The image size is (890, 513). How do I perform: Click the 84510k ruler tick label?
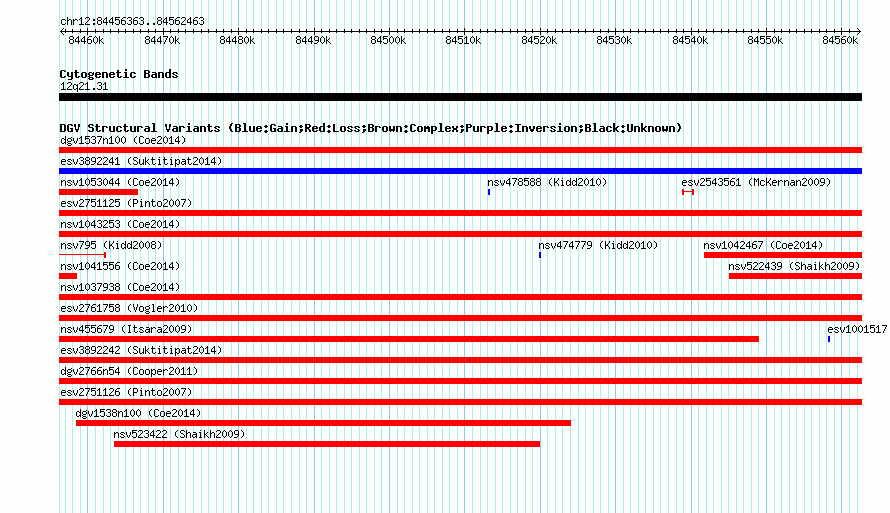463,40
